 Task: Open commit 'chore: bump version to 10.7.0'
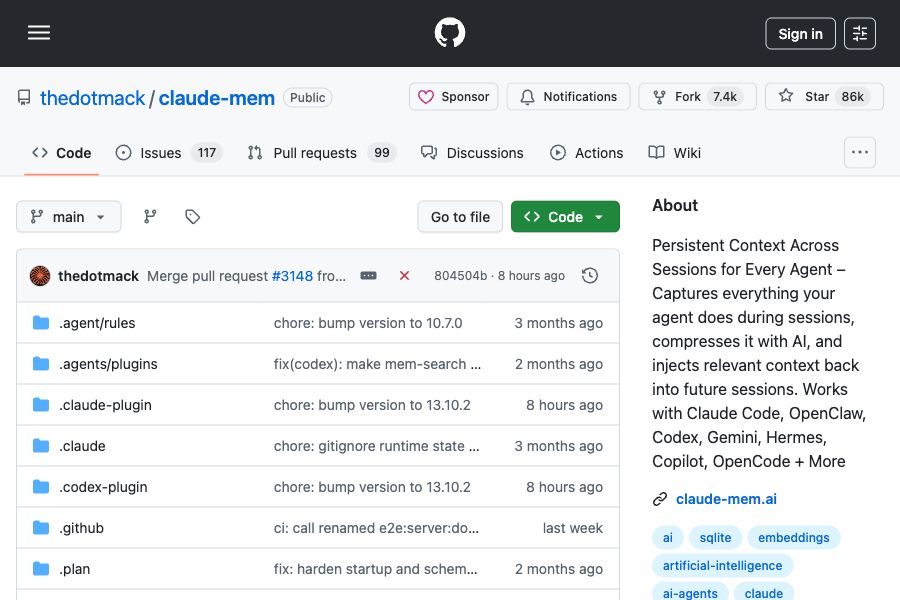pyautogui.click(x=368, y=323)
